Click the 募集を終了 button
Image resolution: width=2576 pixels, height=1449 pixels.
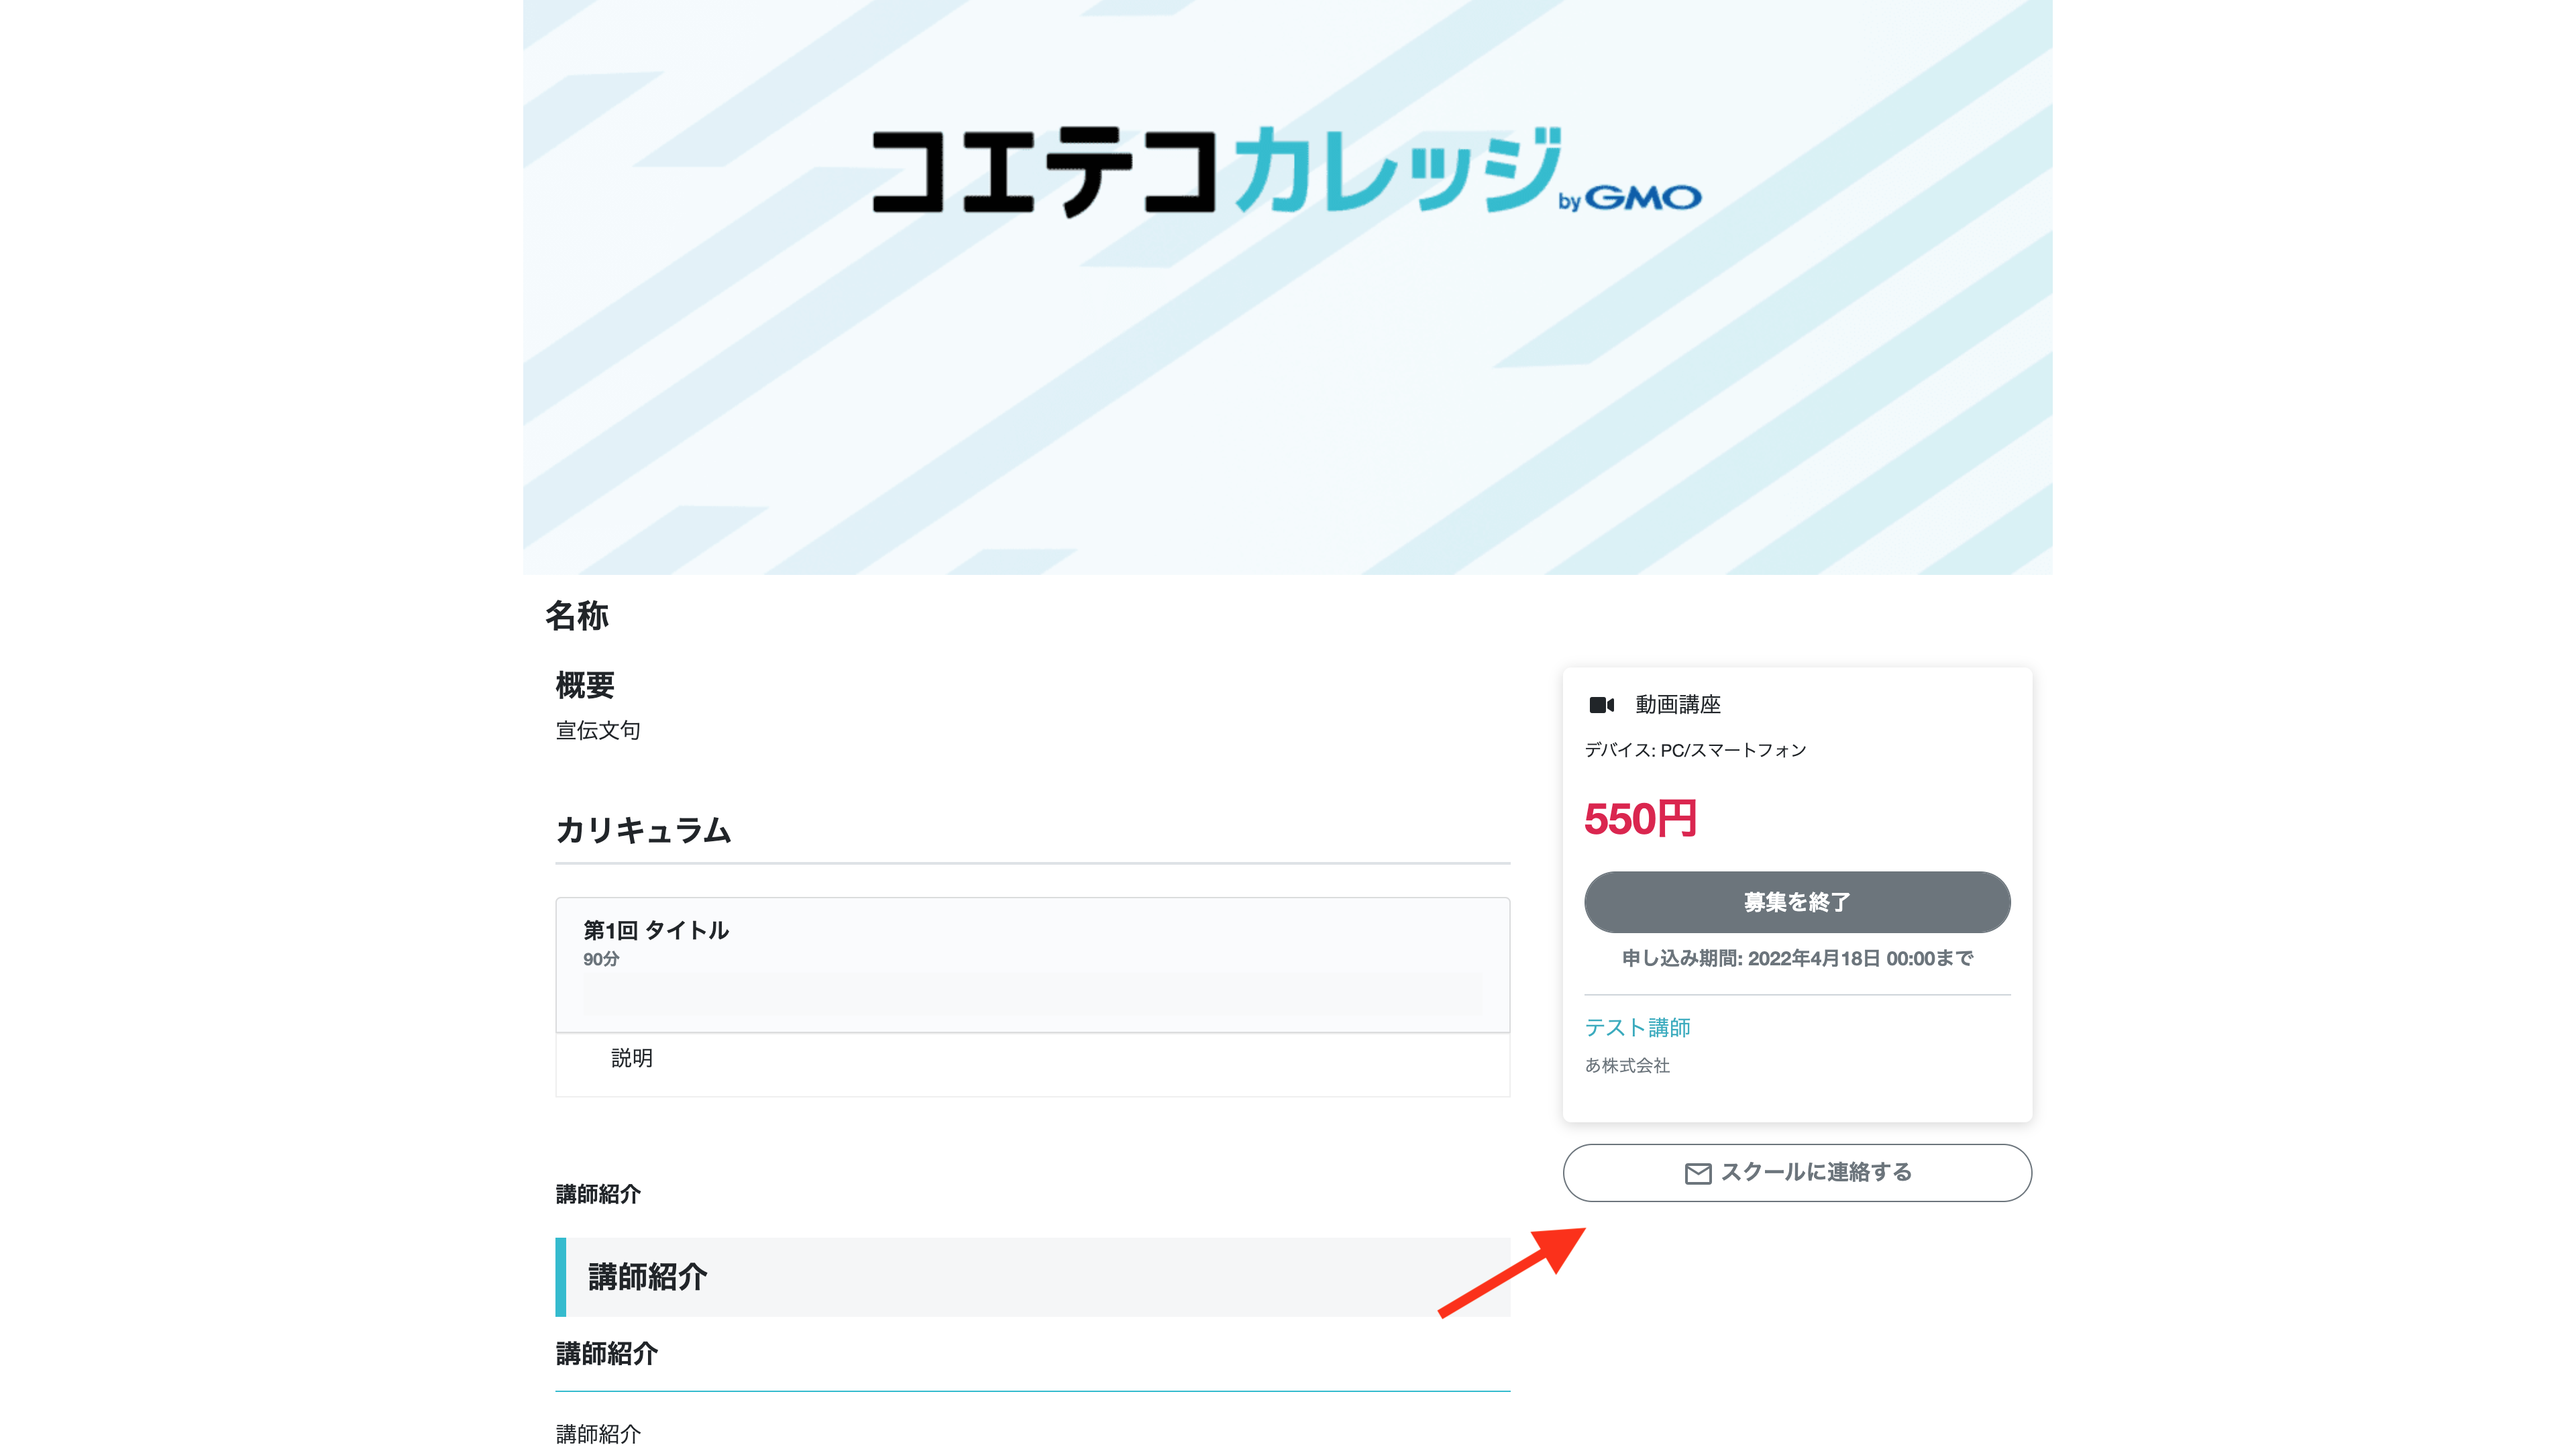[1797, 902]
